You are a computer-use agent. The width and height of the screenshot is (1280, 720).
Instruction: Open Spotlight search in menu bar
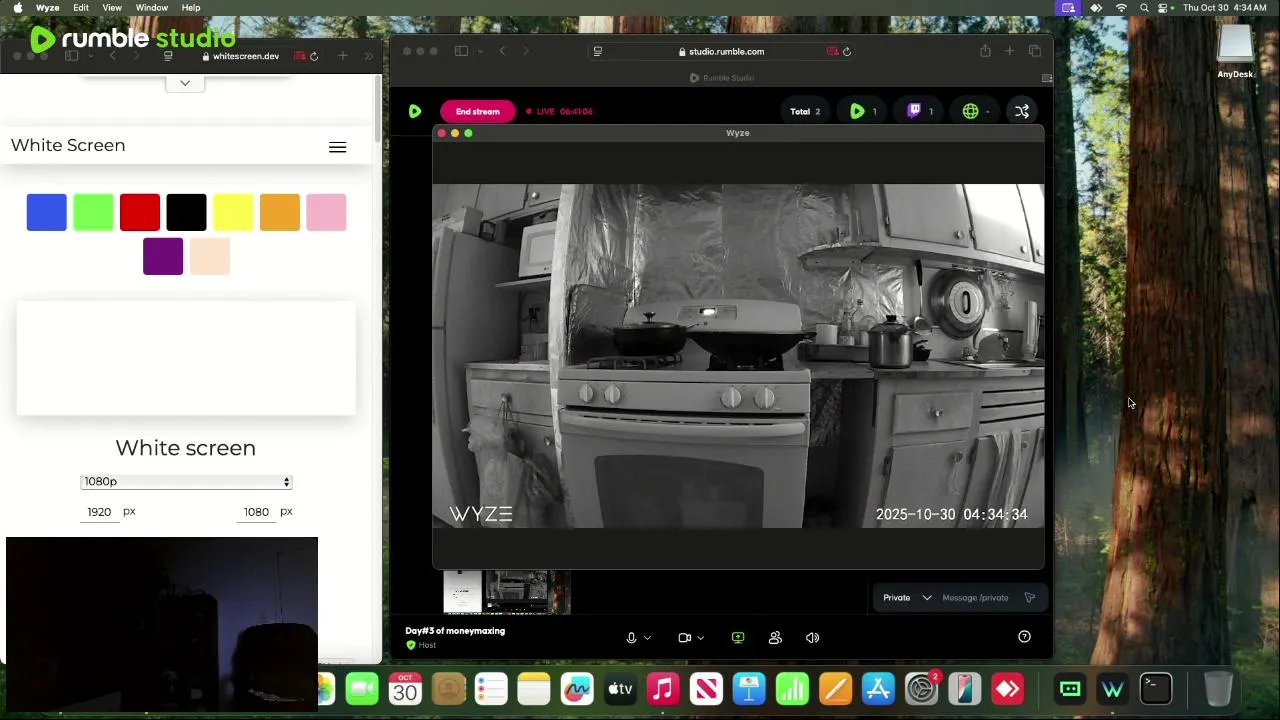[x=1144, y=8]
